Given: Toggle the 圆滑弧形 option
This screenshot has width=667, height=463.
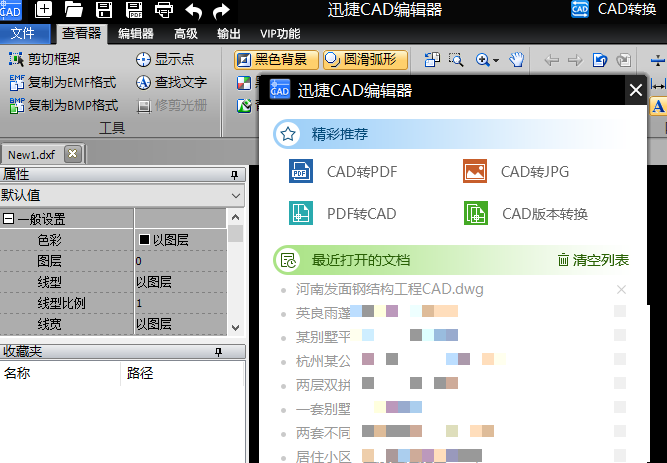Looking at the screenshot, I should 365,60.
